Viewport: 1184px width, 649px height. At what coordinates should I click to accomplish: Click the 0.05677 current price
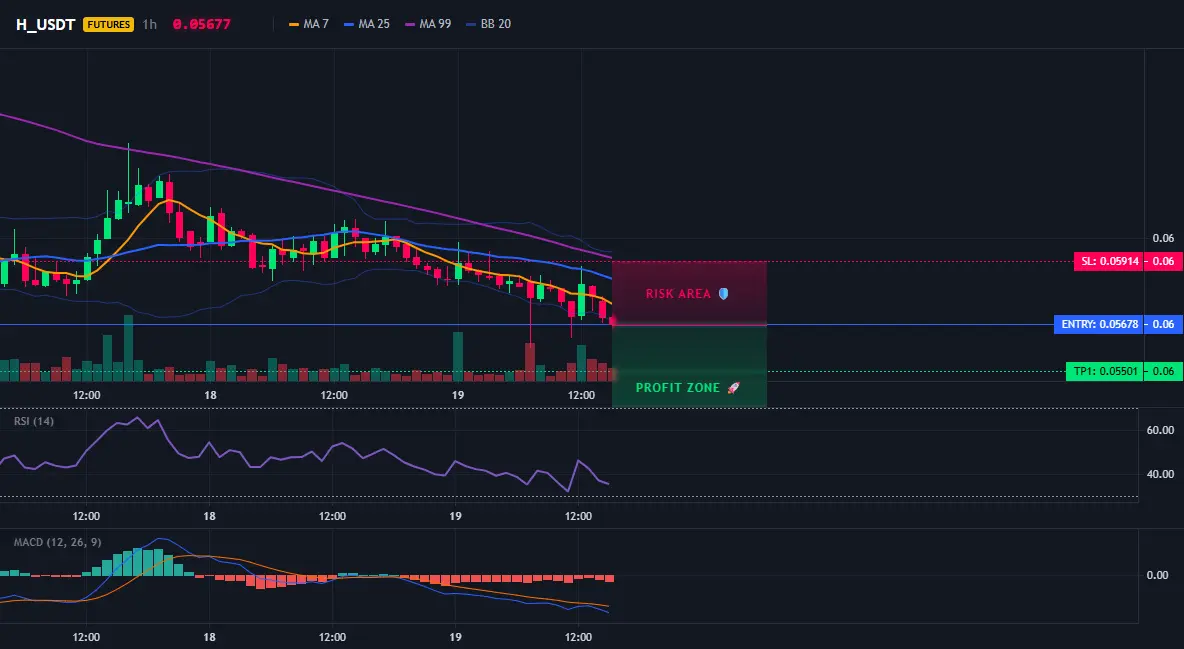click(x=202, y=24)
